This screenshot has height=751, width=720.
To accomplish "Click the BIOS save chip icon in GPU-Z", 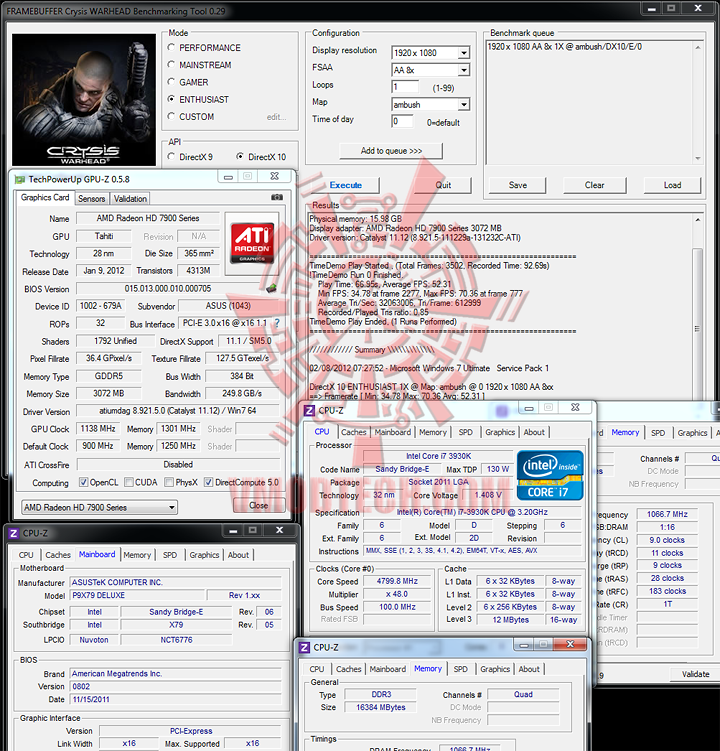I will pos(272,288).
